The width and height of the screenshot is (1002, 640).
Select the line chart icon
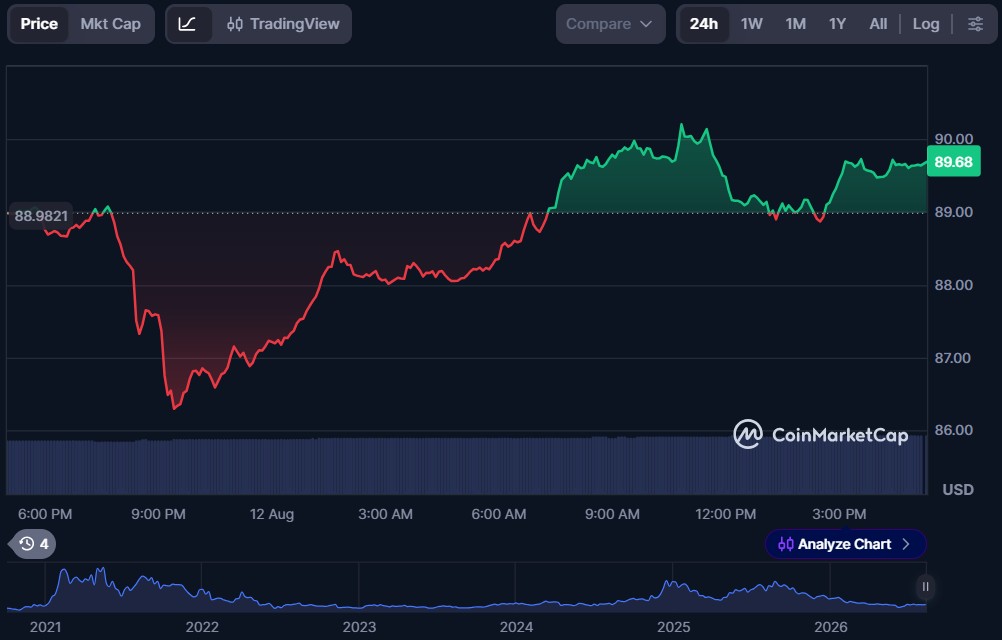point(187,24)
